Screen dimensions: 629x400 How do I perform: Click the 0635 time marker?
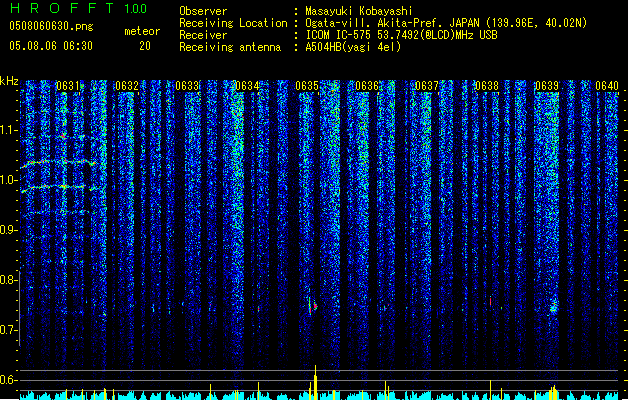pyautogui.click(x=307, y=86)
